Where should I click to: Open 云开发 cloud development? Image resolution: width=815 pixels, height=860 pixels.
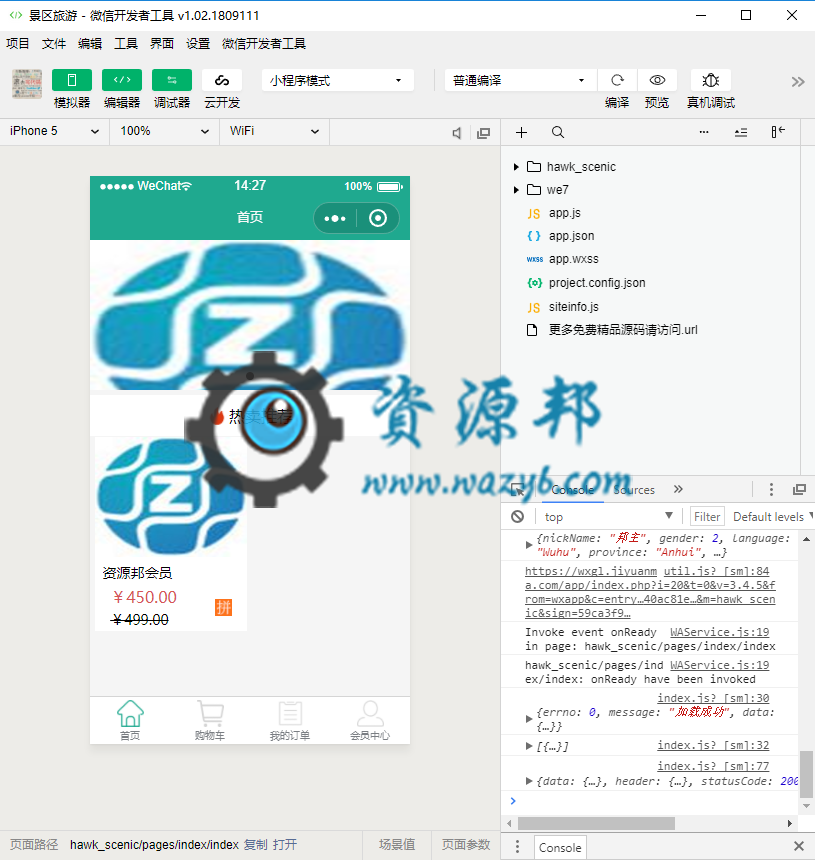click(222, 80)
